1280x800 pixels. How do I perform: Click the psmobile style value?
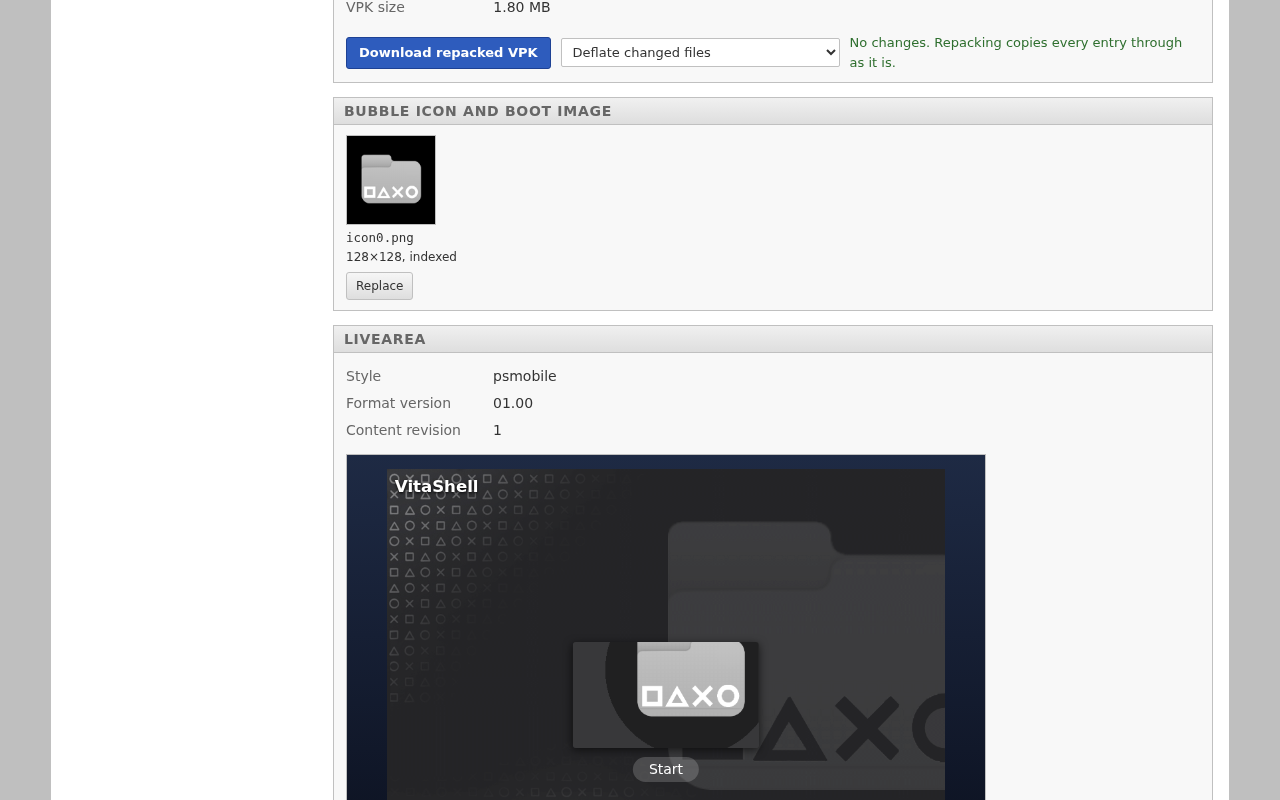pos(525,376)
